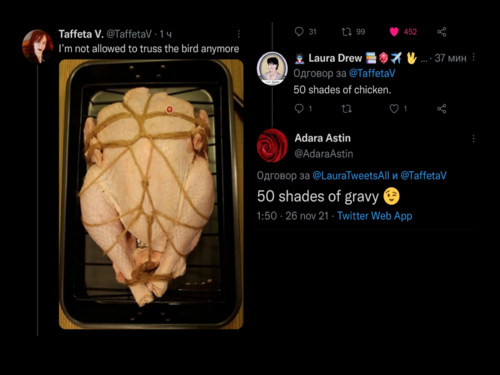Open Adara Astin's display name
Image resolution: width=500 pixels, height=375 pixels.
tap(322, 138)
